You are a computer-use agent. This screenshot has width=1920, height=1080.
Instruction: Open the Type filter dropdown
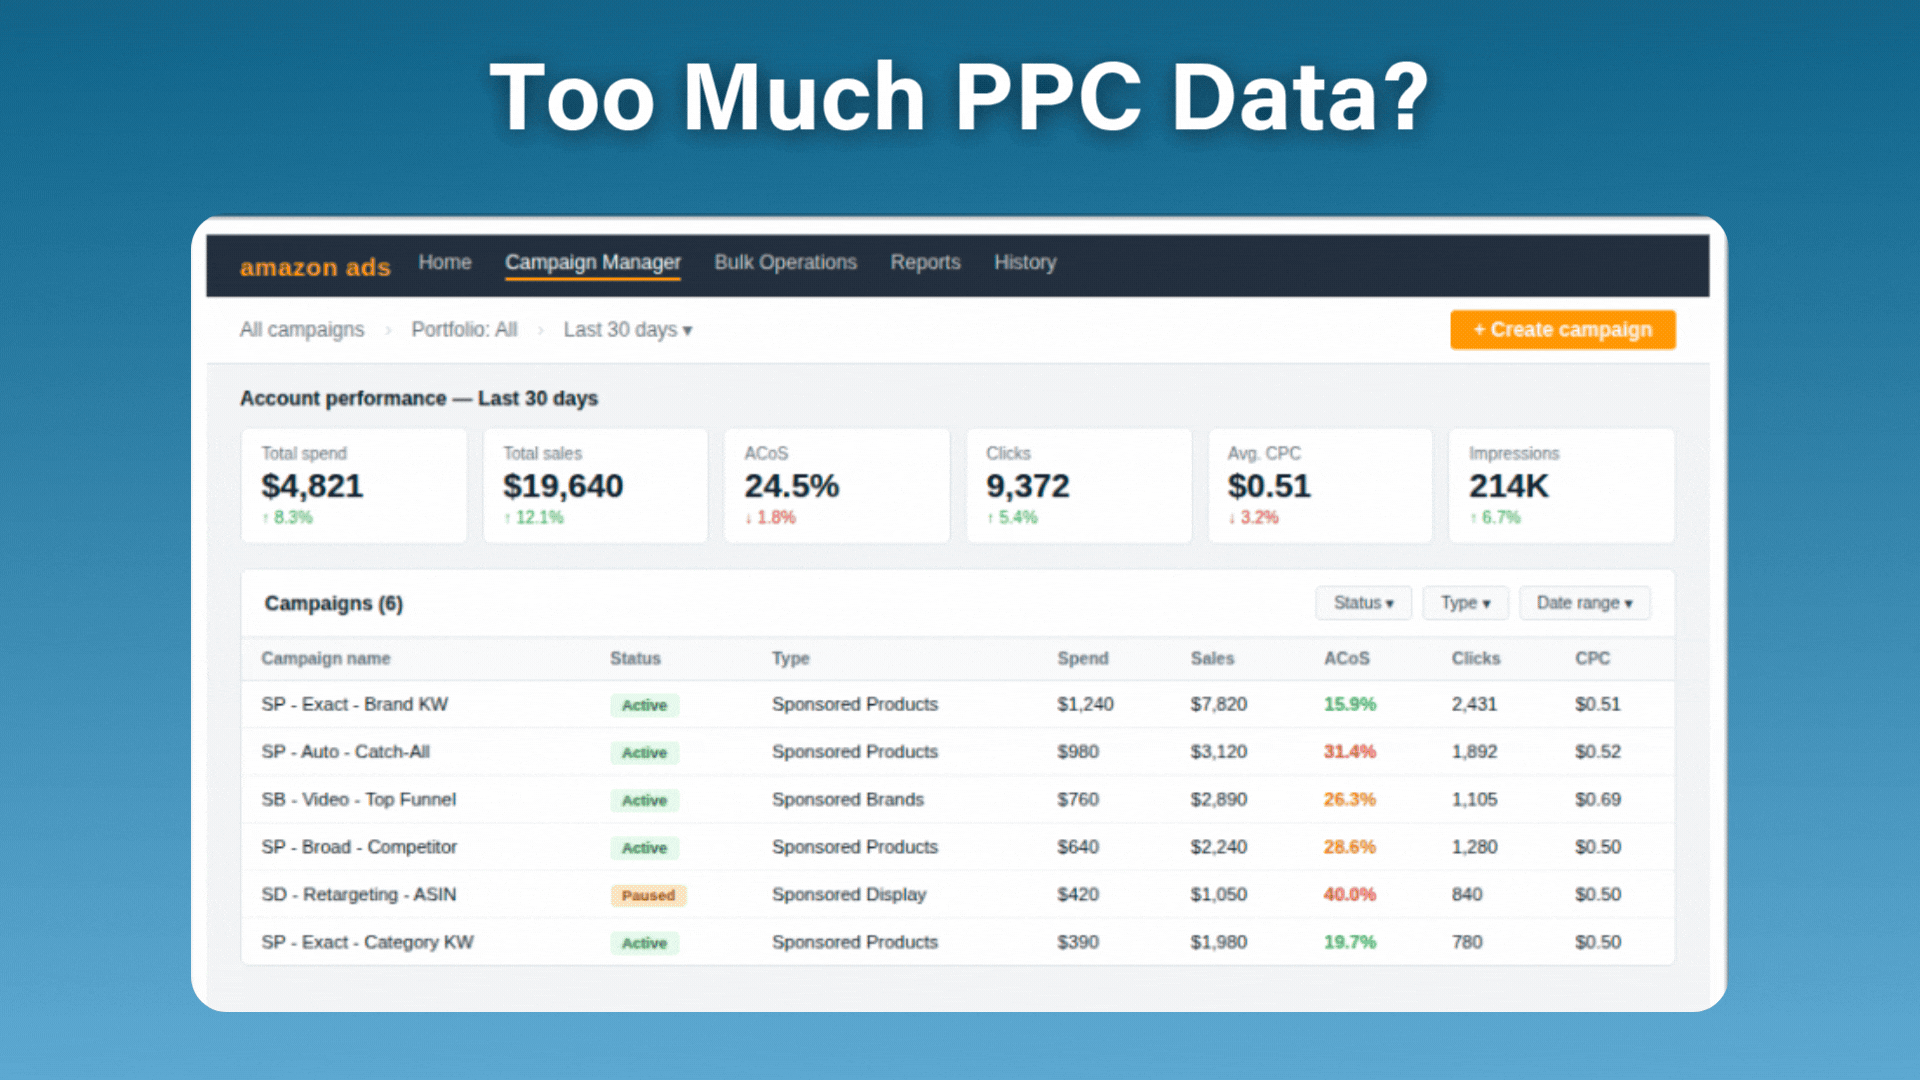[x=1465, y=603]
